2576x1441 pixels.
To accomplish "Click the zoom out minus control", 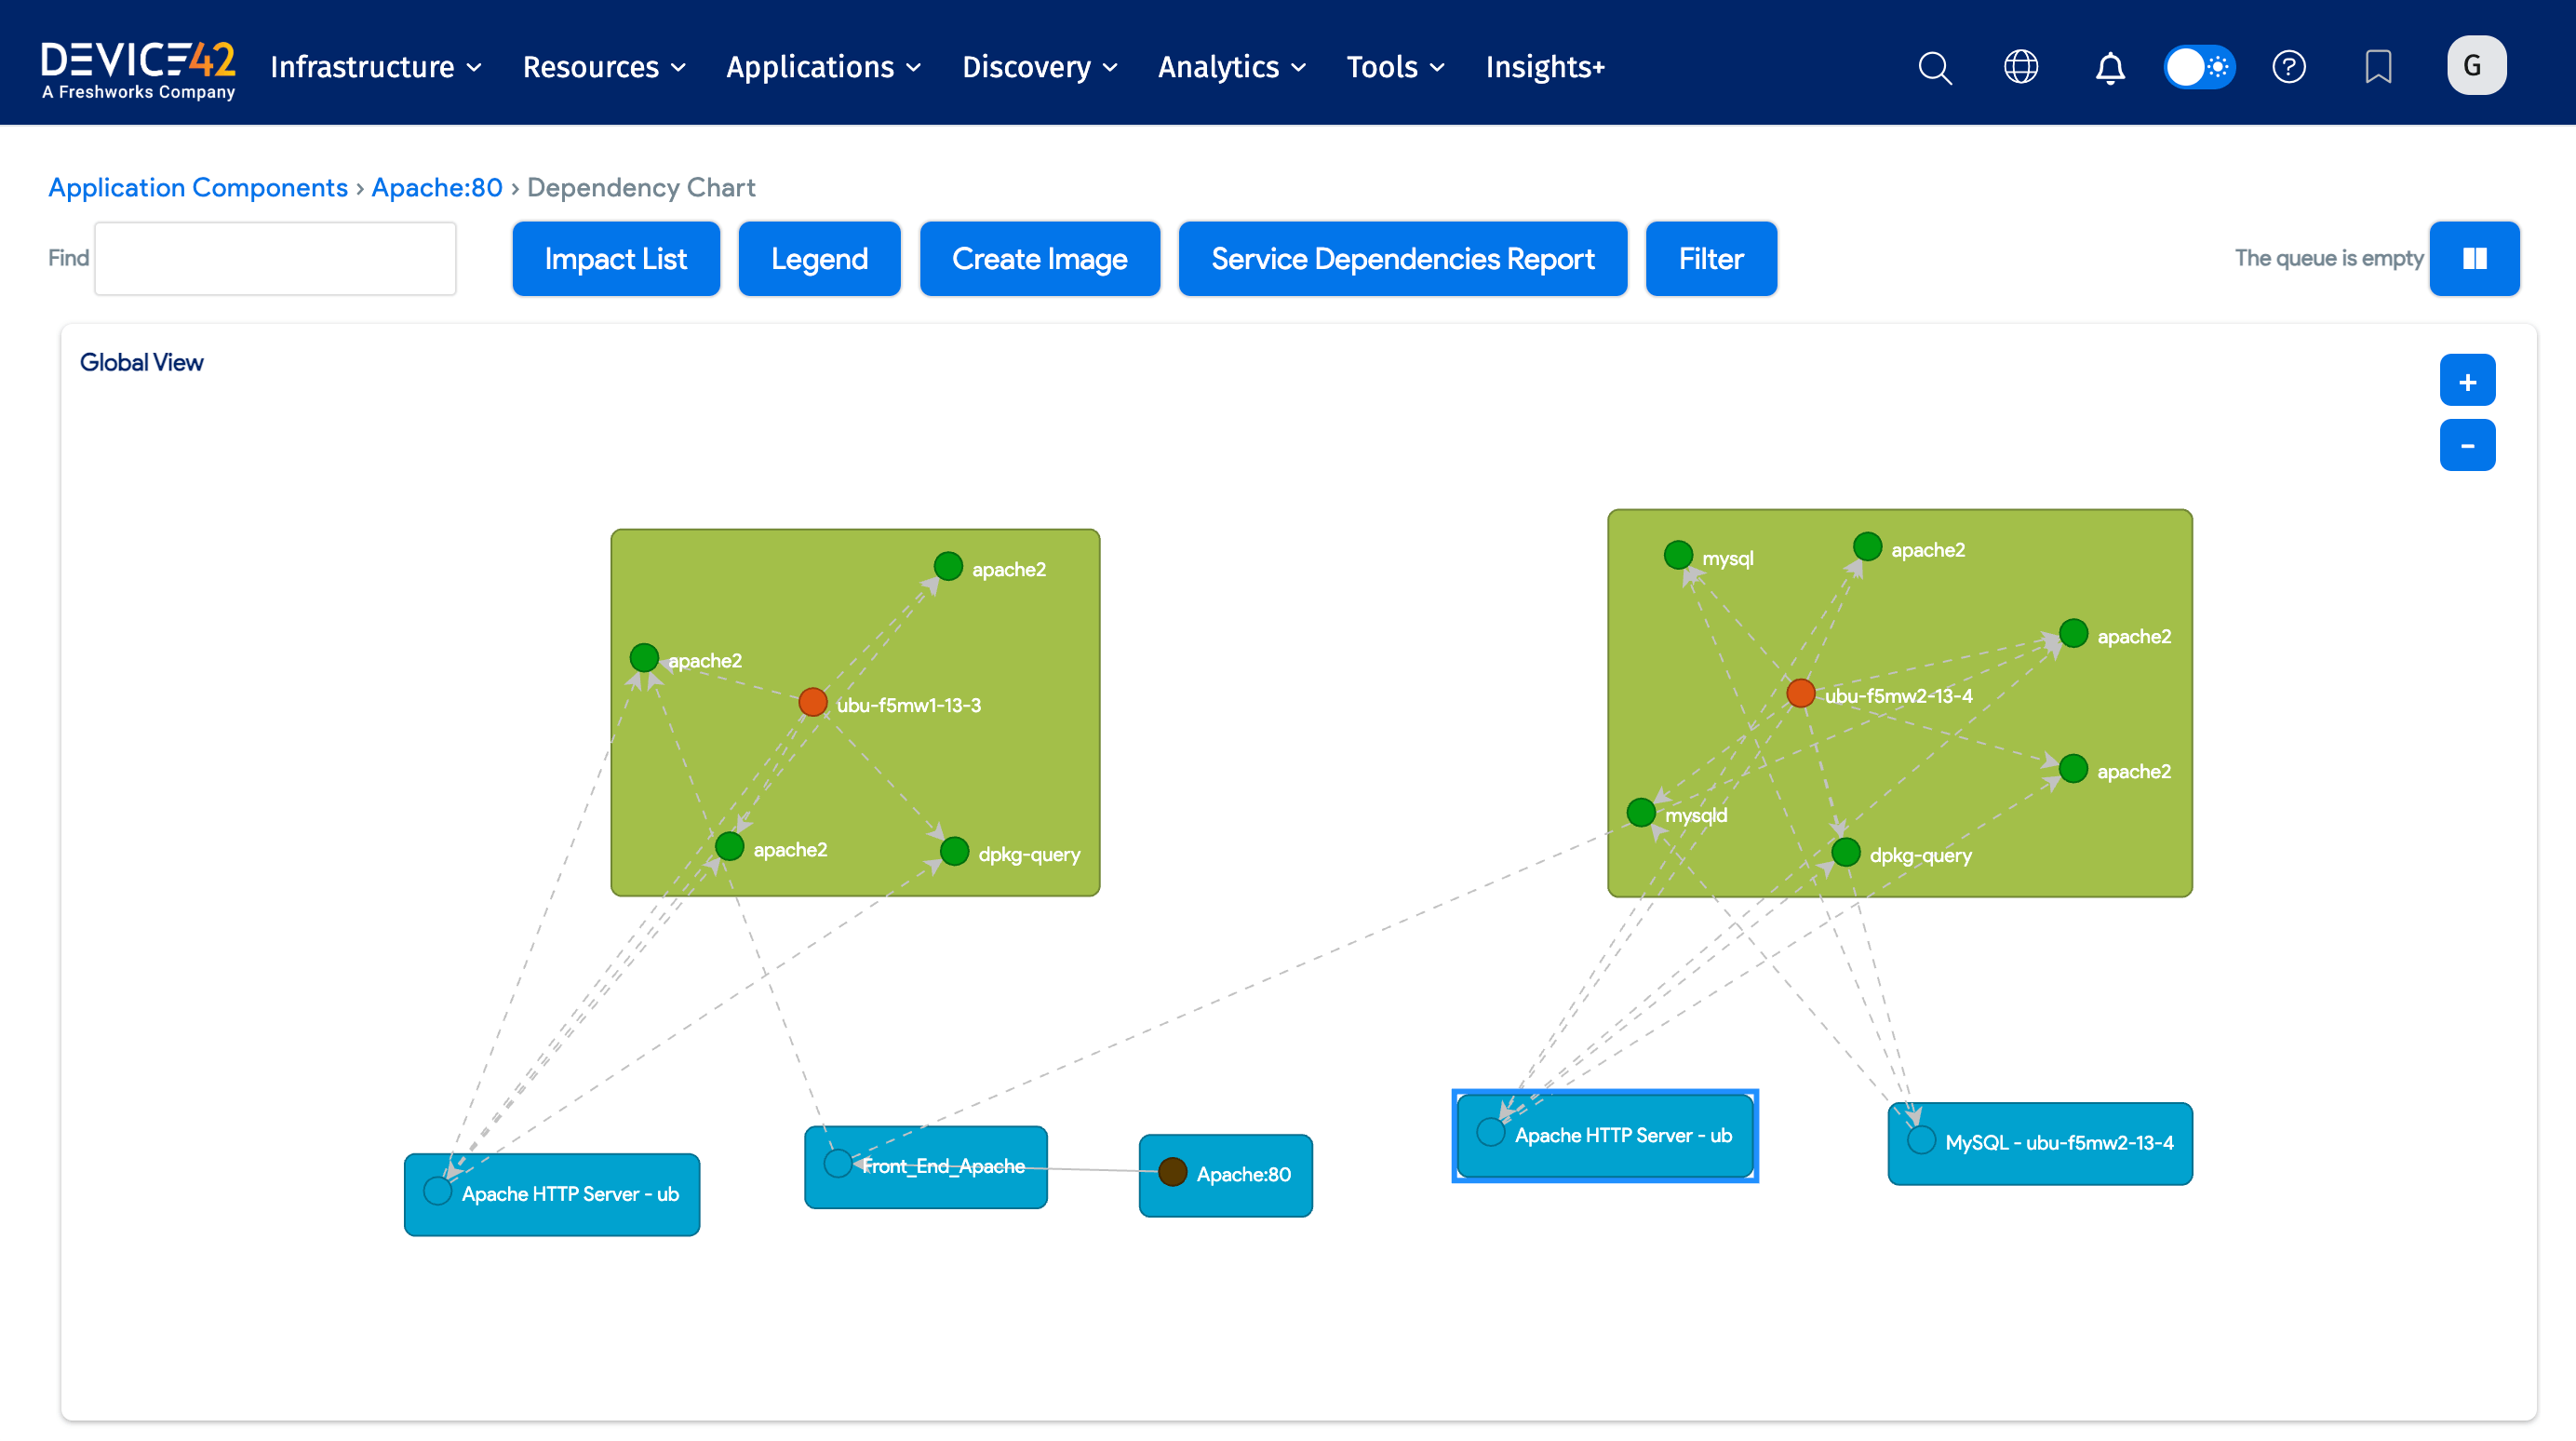I will click(2467, 445).
